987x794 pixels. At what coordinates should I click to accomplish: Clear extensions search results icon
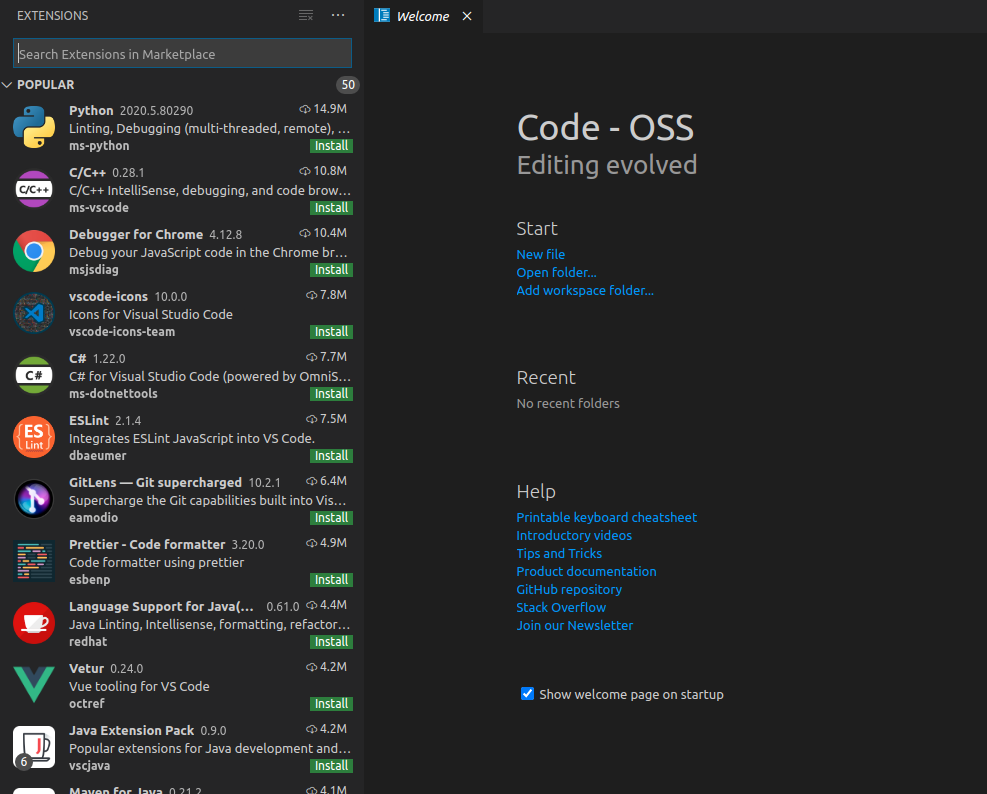tap(306, 15)
